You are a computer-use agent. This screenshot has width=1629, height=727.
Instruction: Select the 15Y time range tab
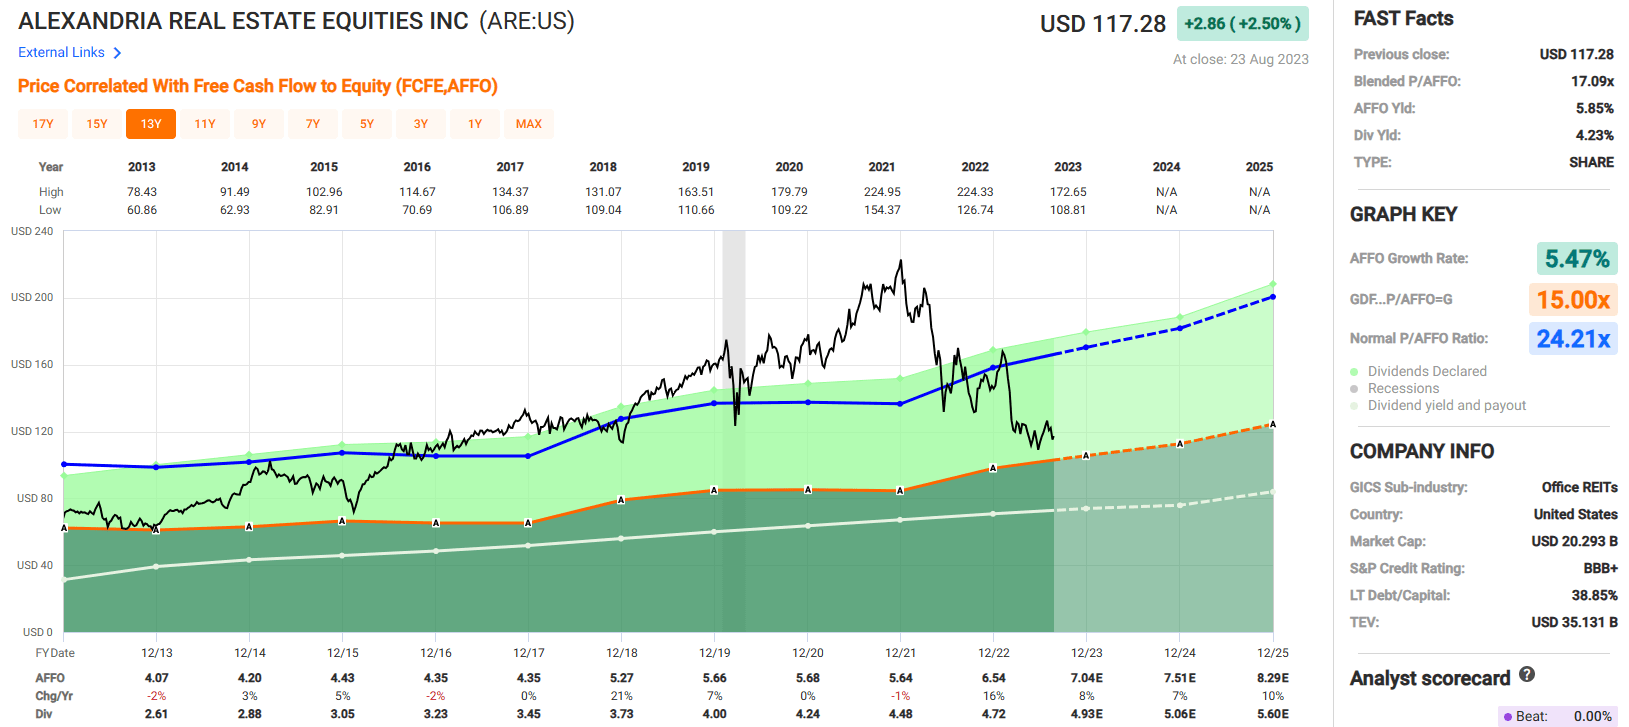click(x=97, y=124)
